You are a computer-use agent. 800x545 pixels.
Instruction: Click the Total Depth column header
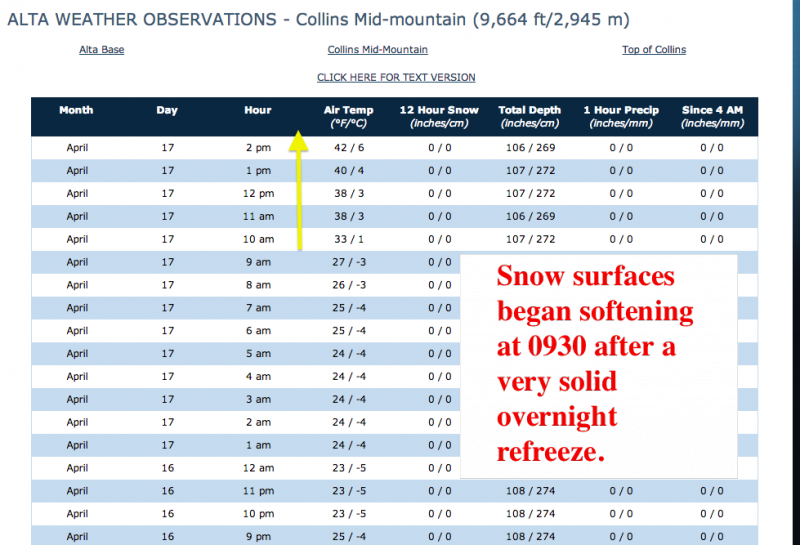point(530,116)
